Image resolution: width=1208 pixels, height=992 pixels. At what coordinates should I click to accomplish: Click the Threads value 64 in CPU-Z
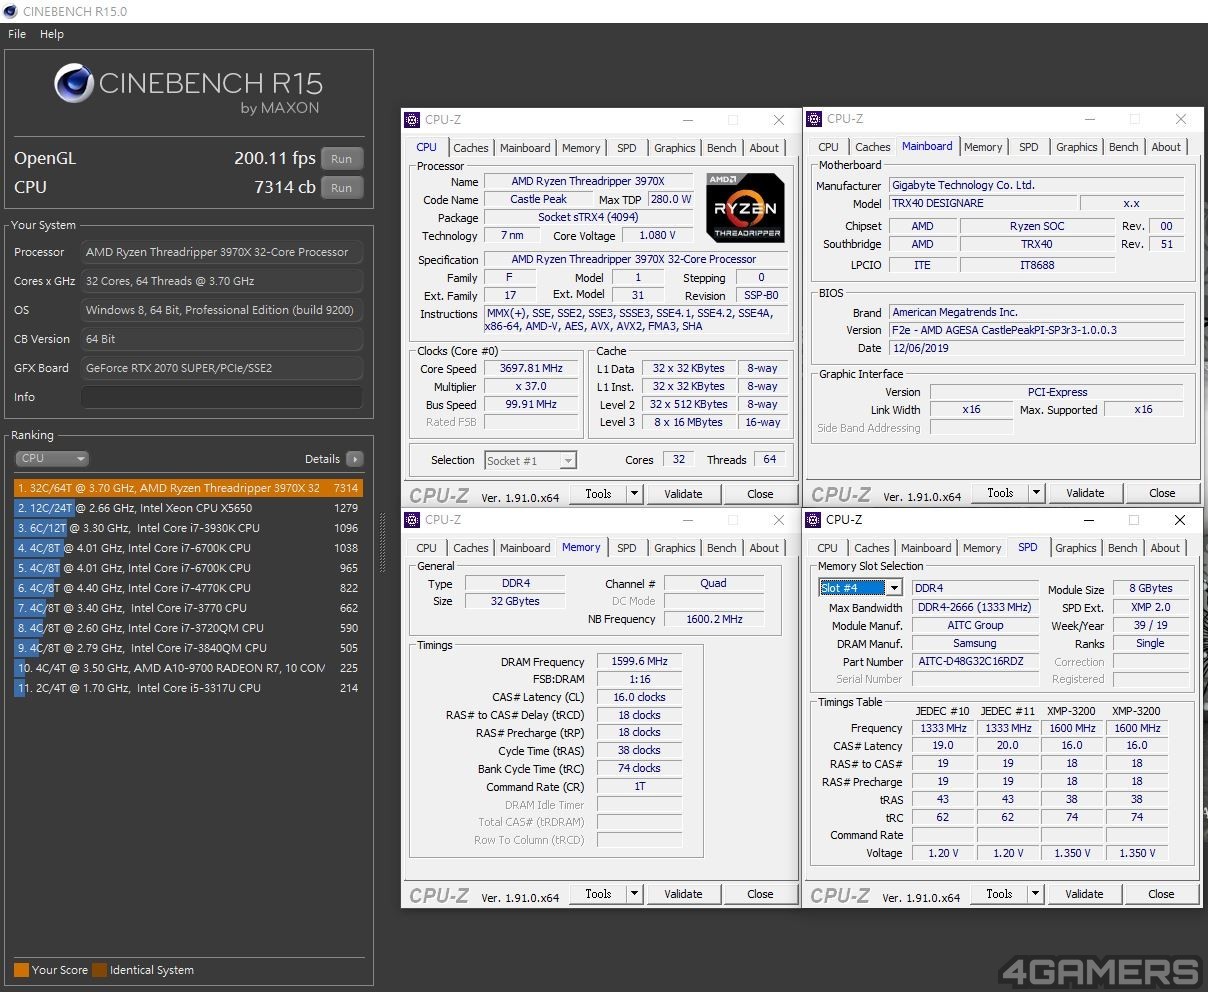point(769,460)
